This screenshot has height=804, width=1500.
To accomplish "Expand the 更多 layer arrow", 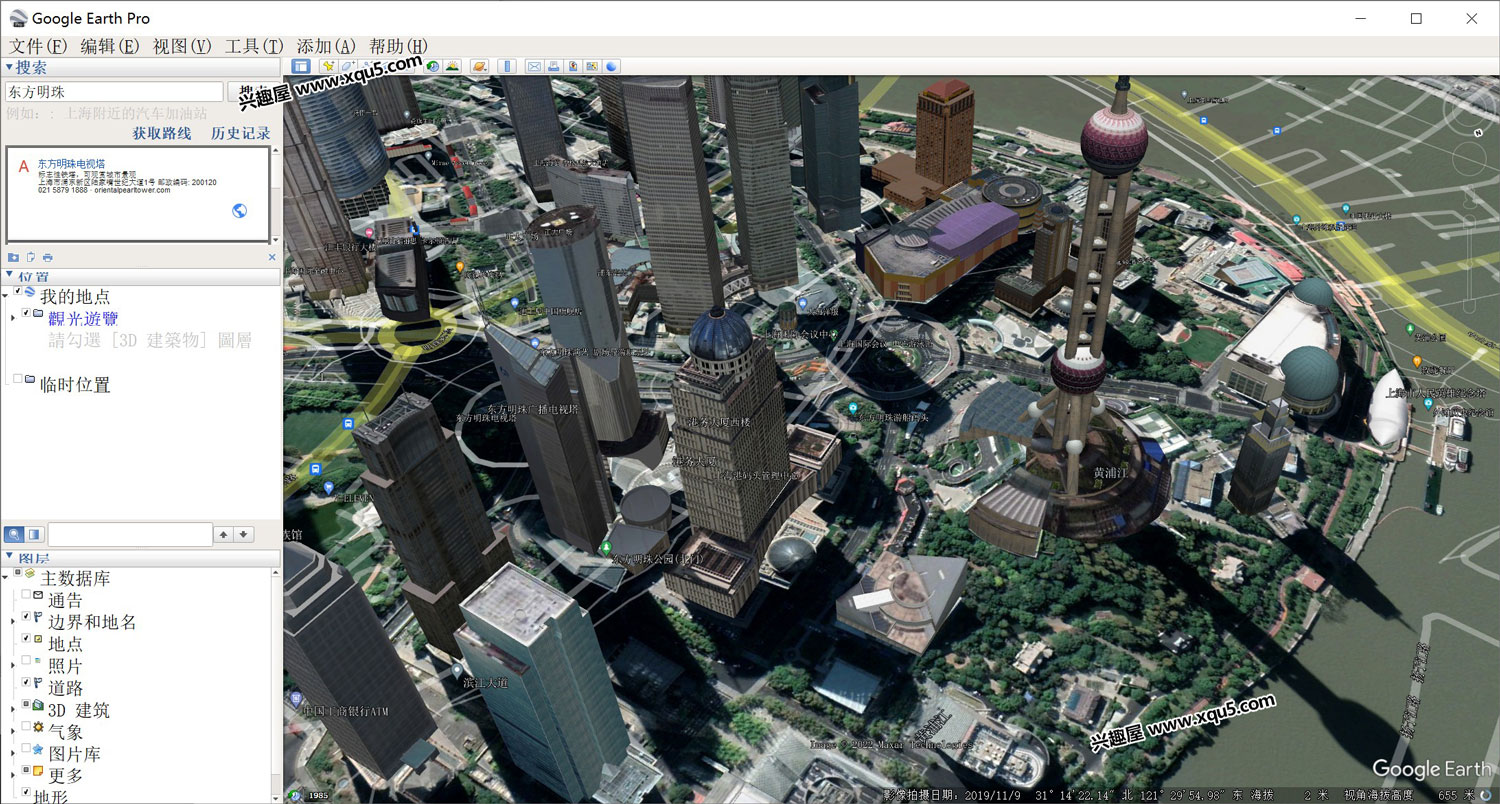I will [x=12, y=774].
